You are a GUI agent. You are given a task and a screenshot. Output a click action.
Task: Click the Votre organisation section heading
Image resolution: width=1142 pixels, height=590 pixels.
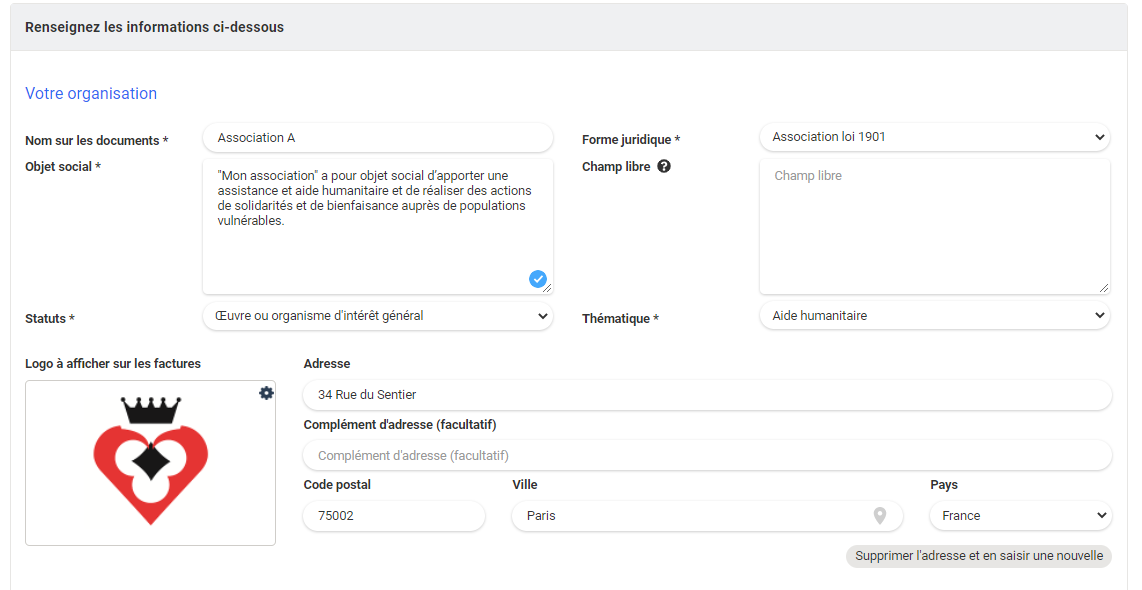pos(91,94)
